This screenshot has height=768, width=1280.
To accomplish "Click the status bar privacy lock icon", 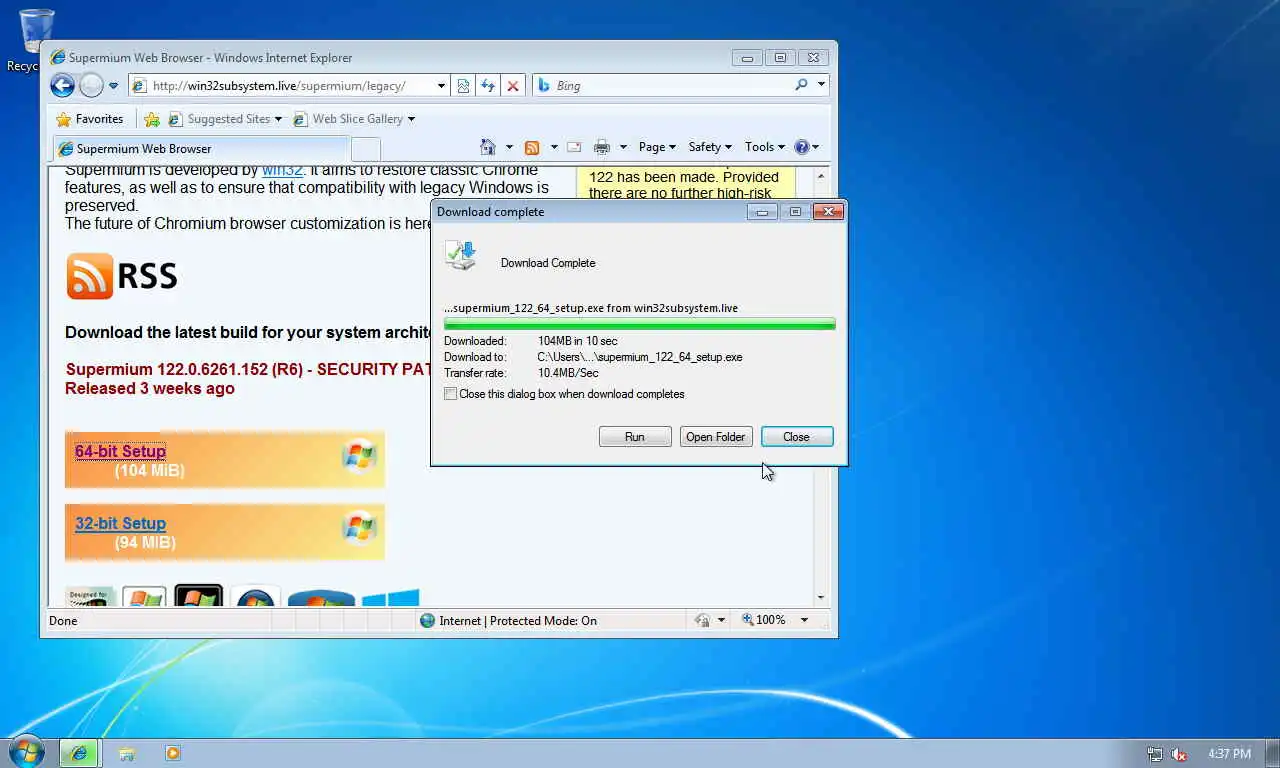I will (703, 621).
